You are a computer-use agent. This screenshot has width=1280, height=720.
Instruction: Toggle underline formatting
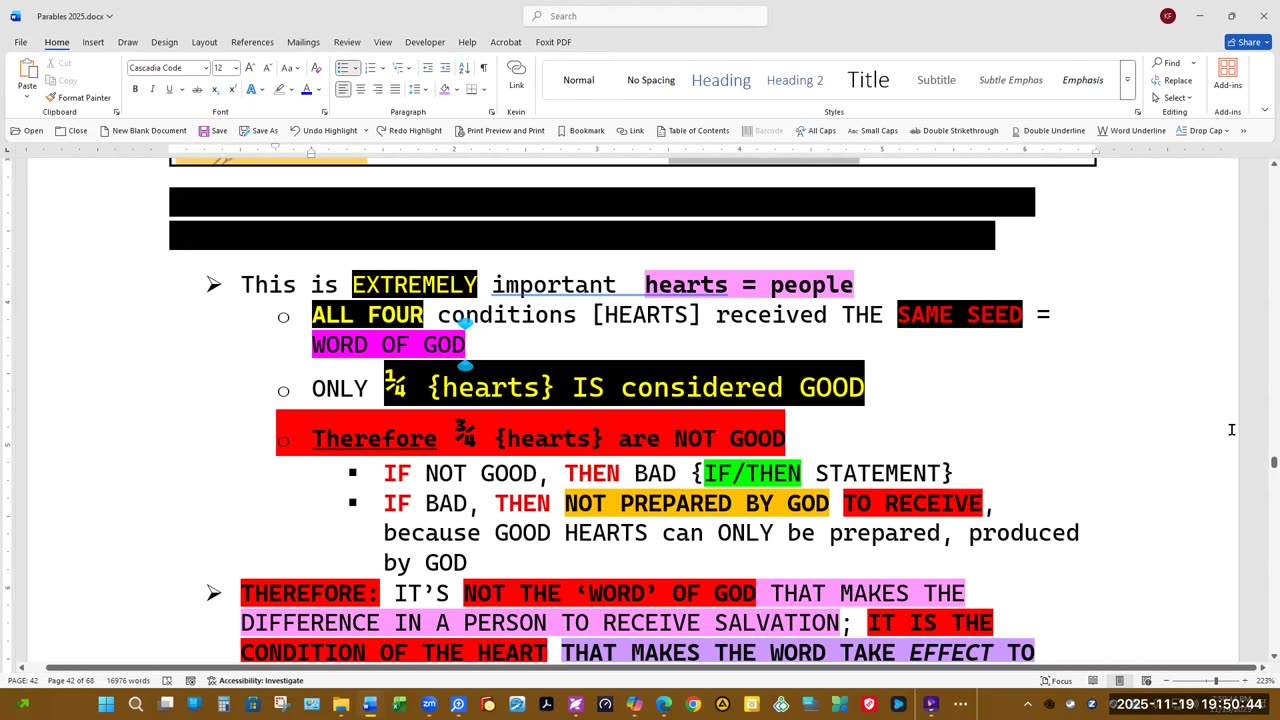coord(169,89)
